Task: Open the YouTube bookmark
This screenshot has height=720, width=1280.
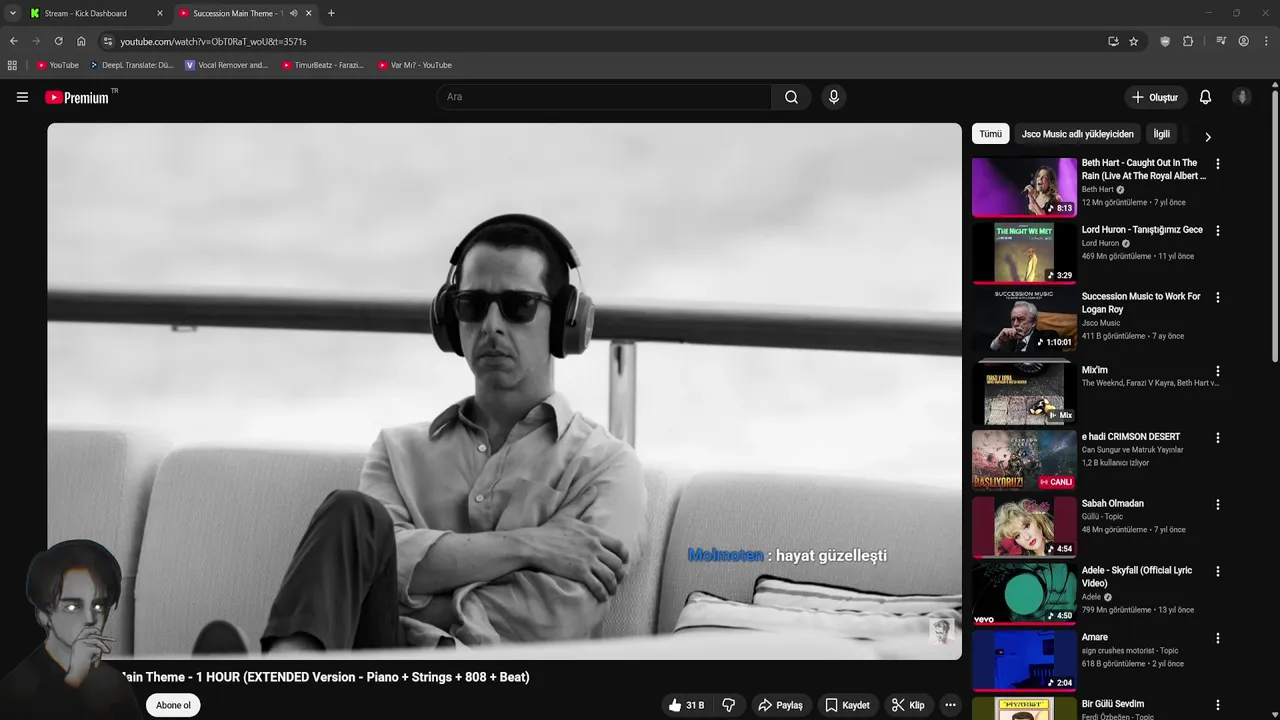Action: pos(57,65)
